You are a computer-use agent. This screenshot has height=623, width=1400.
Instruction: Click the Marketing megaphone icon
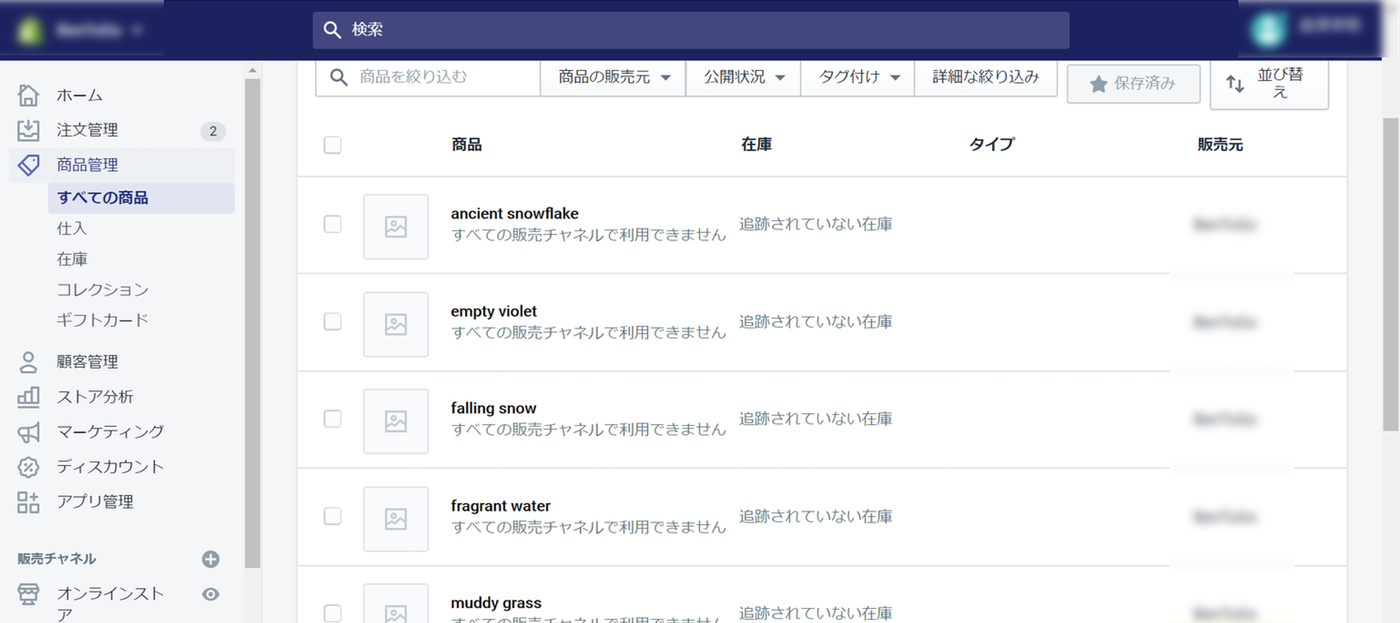pyautogui.click(x=28, y=432)
